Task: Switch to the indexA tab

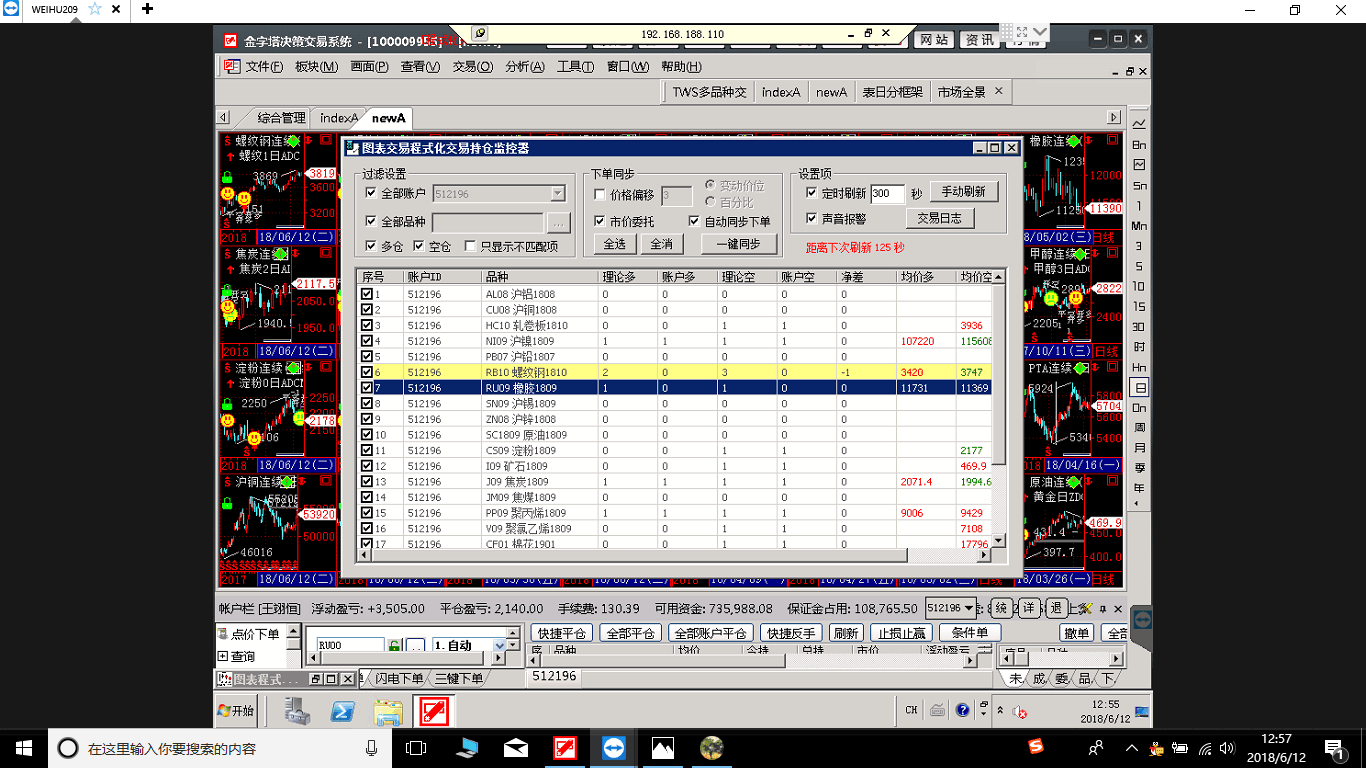Action: coord(338,118)
